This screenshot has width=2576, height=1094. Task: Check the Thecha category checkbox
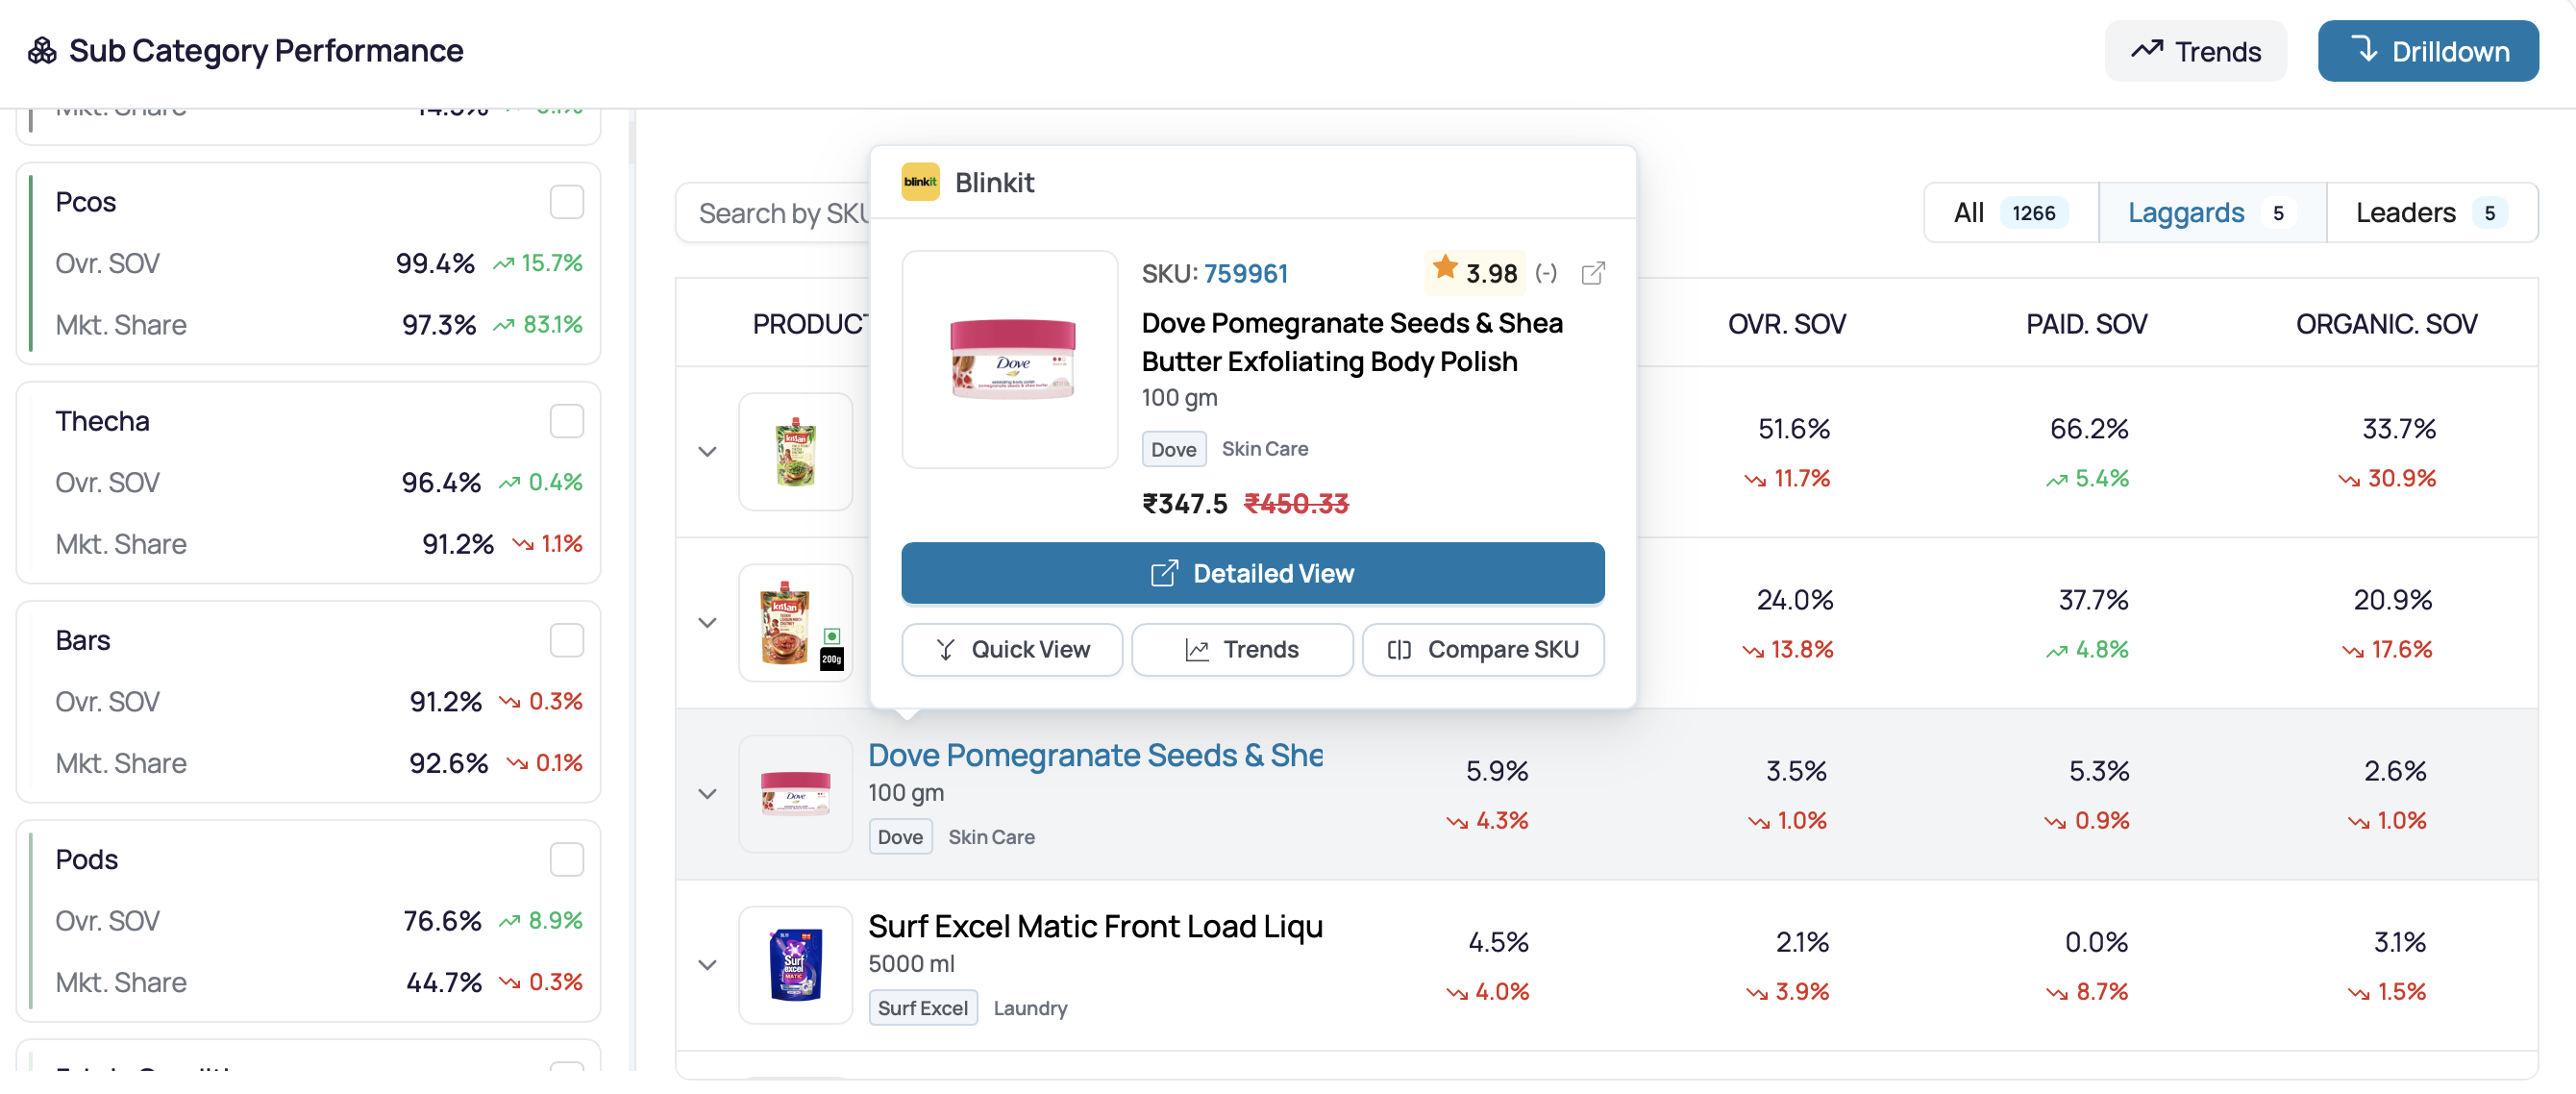567,421
